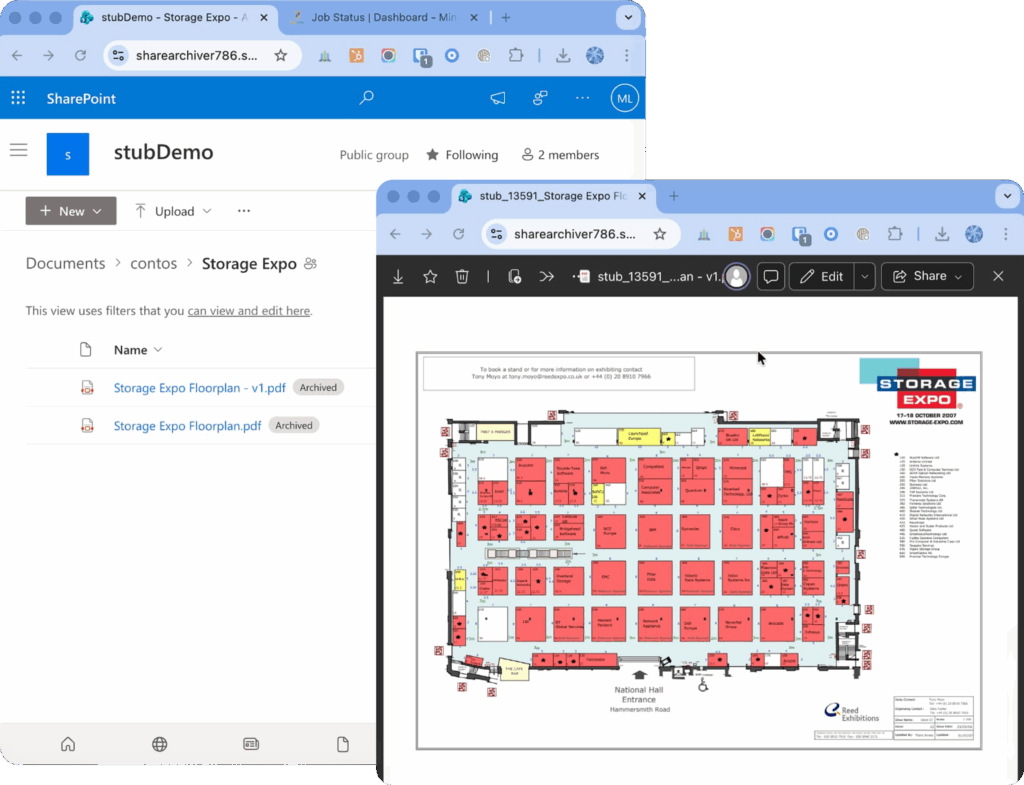Click the star favorite icon in PDF viewer
Image resolution: width=1024 pixels, height=785 pixels.
tap(430, 277)
